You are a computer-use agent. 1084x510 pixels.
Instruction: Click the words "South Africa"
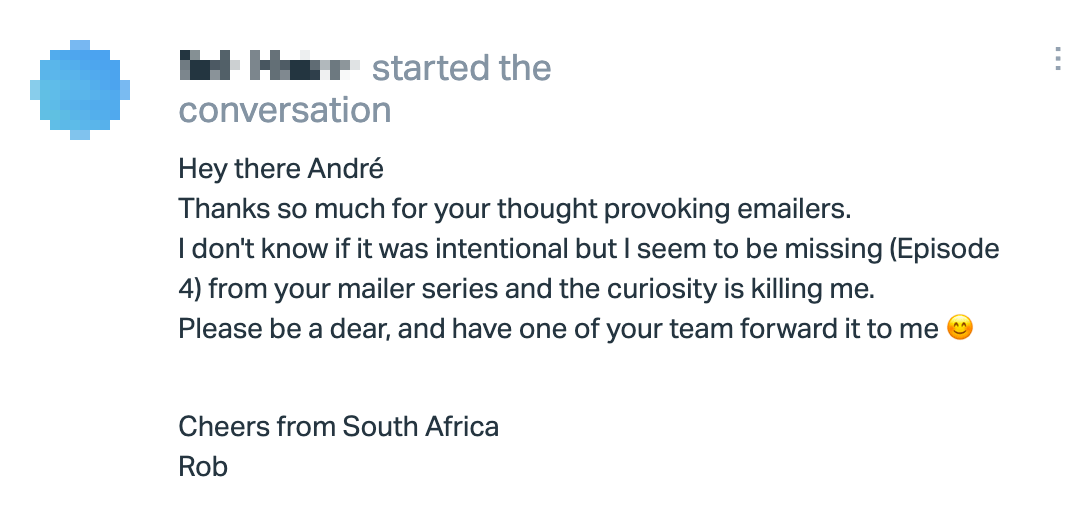[420, 426]
